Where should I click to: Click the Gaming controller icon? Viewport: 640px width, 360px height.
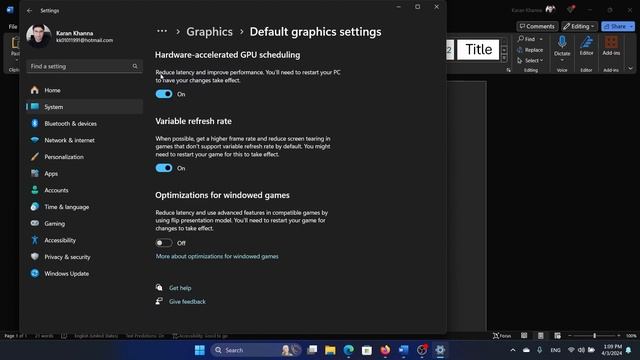[x=35, y=224]
